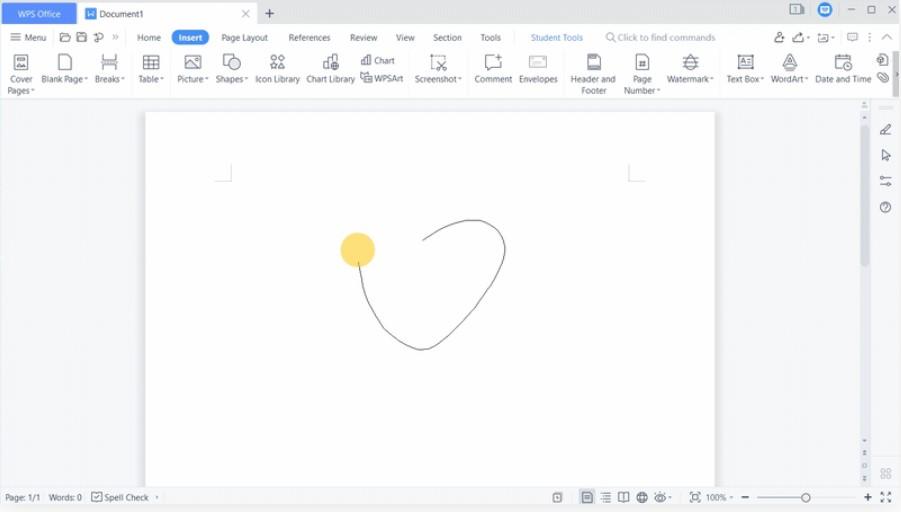The height and width of the screenshot is (512, 901).
Task: Click the Open folder icon
Action: tap(65, 37)
